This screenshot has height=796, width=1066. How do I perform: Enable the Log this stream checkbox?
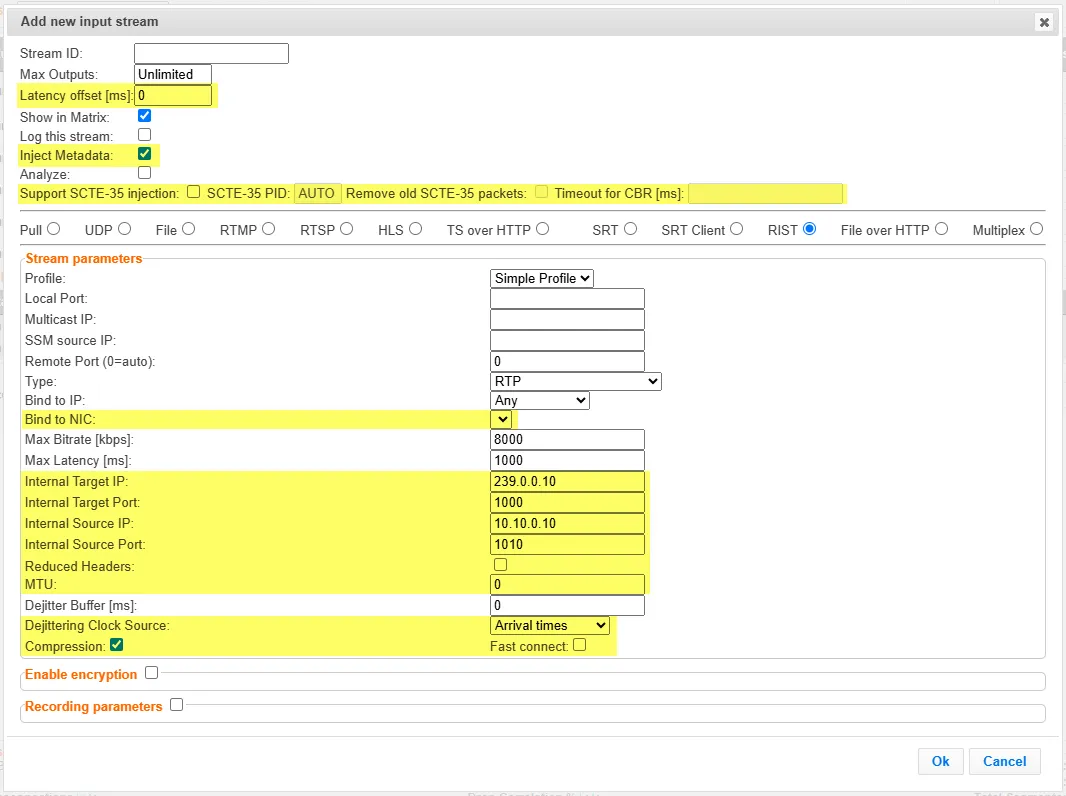(144, 135)
